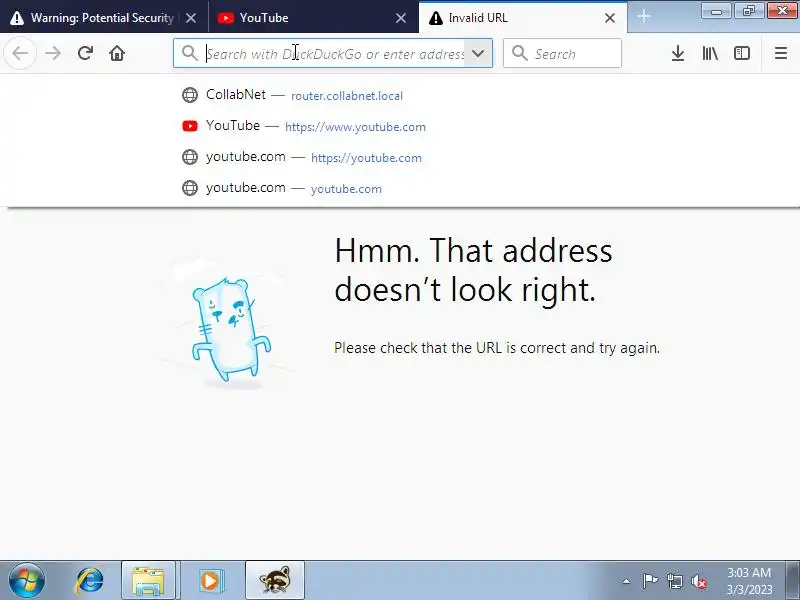Screen dimensions: 800x600
Task: Click the red YouTube favicon in suggestions
Action: (x=190, y=126)
